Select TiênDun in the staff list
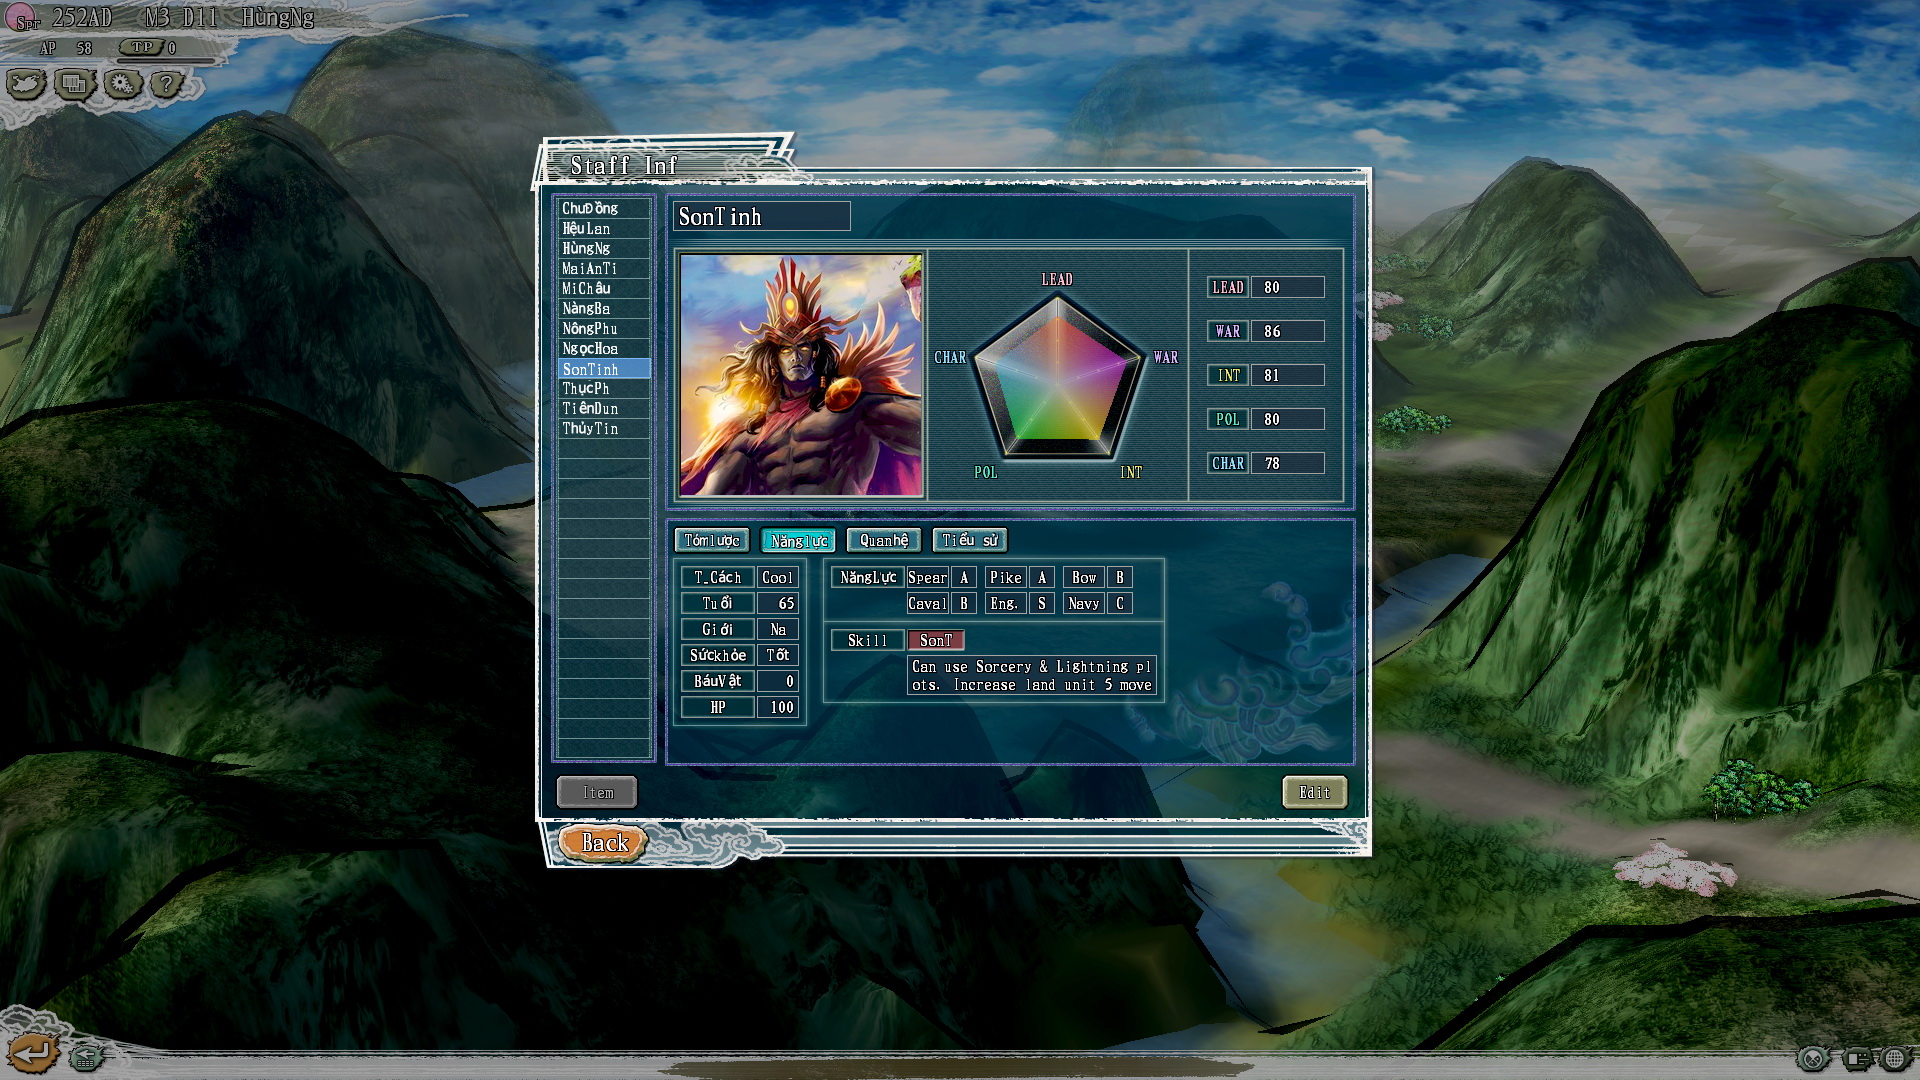This screenshot has width=1920, height=1080. pos(604,408)
